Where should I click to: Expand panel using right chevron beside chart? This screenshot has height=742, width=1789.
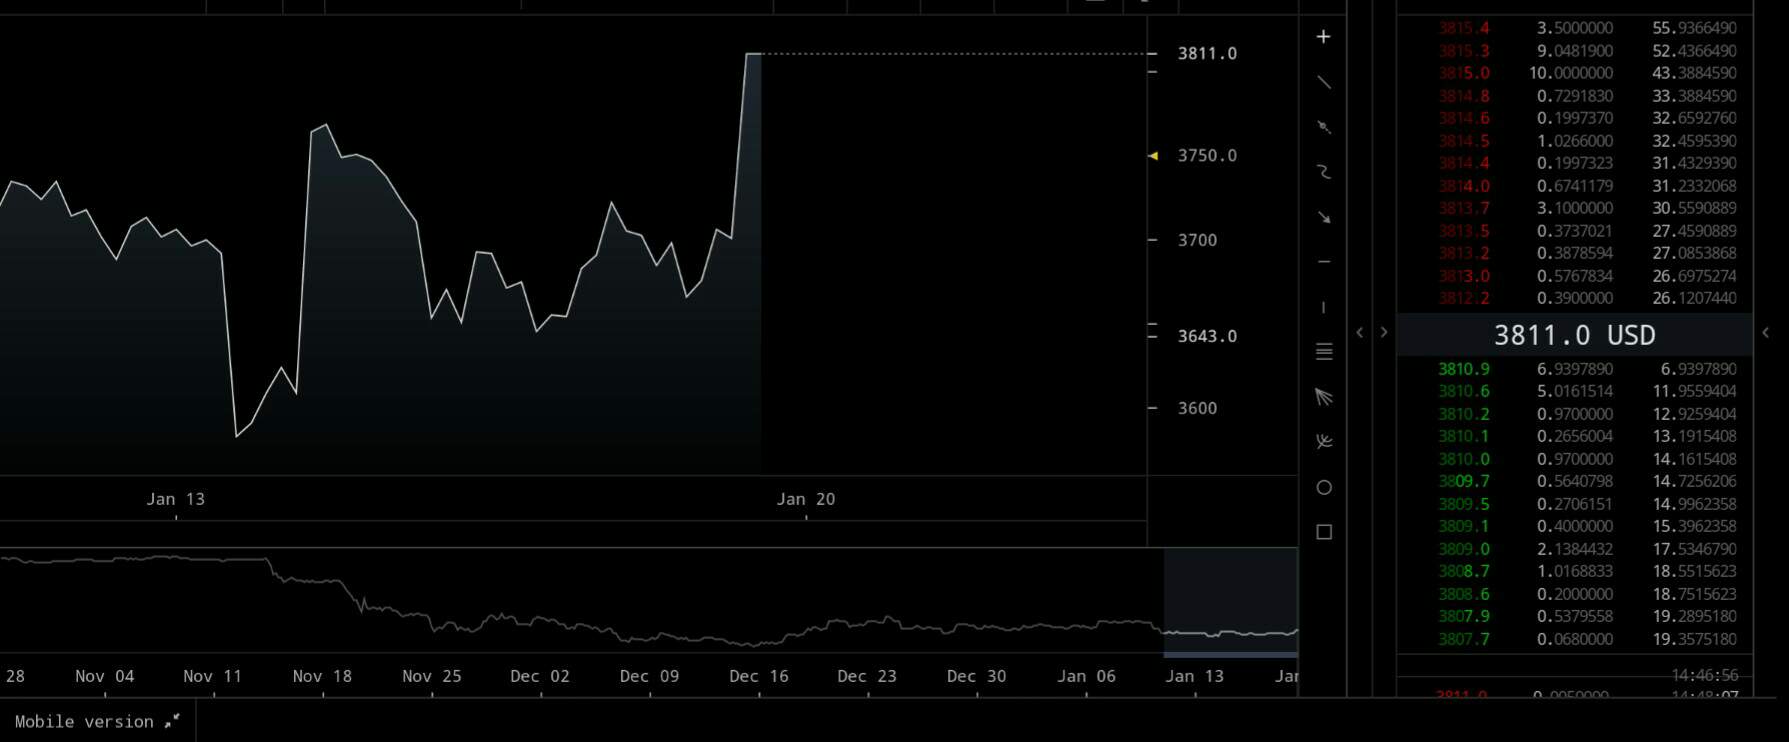1384,332
